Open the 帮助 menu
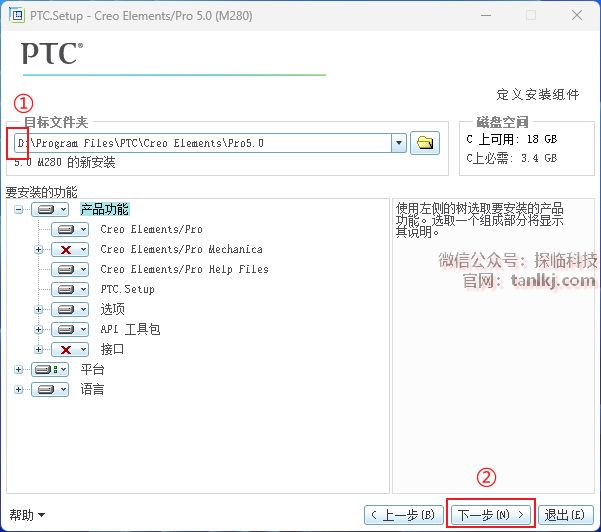The width and height of the screenshot is (601, 532). 27,515
